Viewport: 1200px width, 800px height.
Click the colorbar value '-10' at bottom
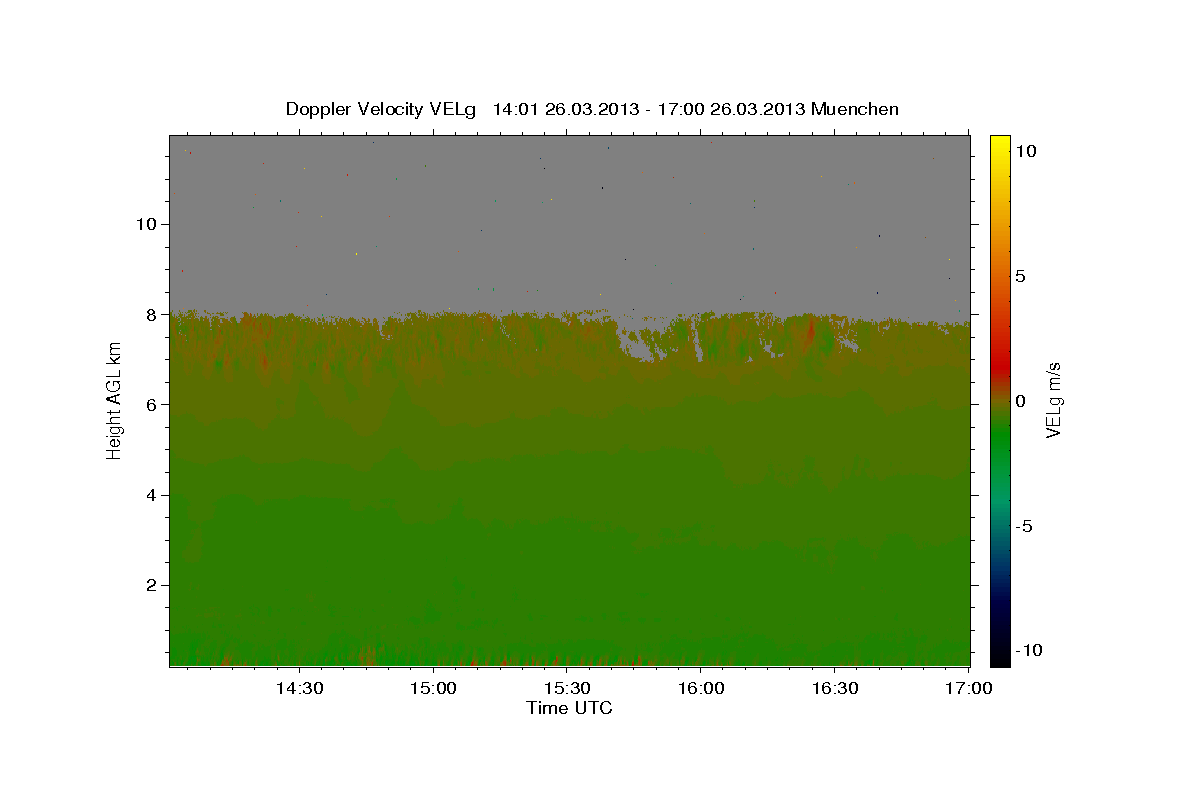coord(1028,651)
